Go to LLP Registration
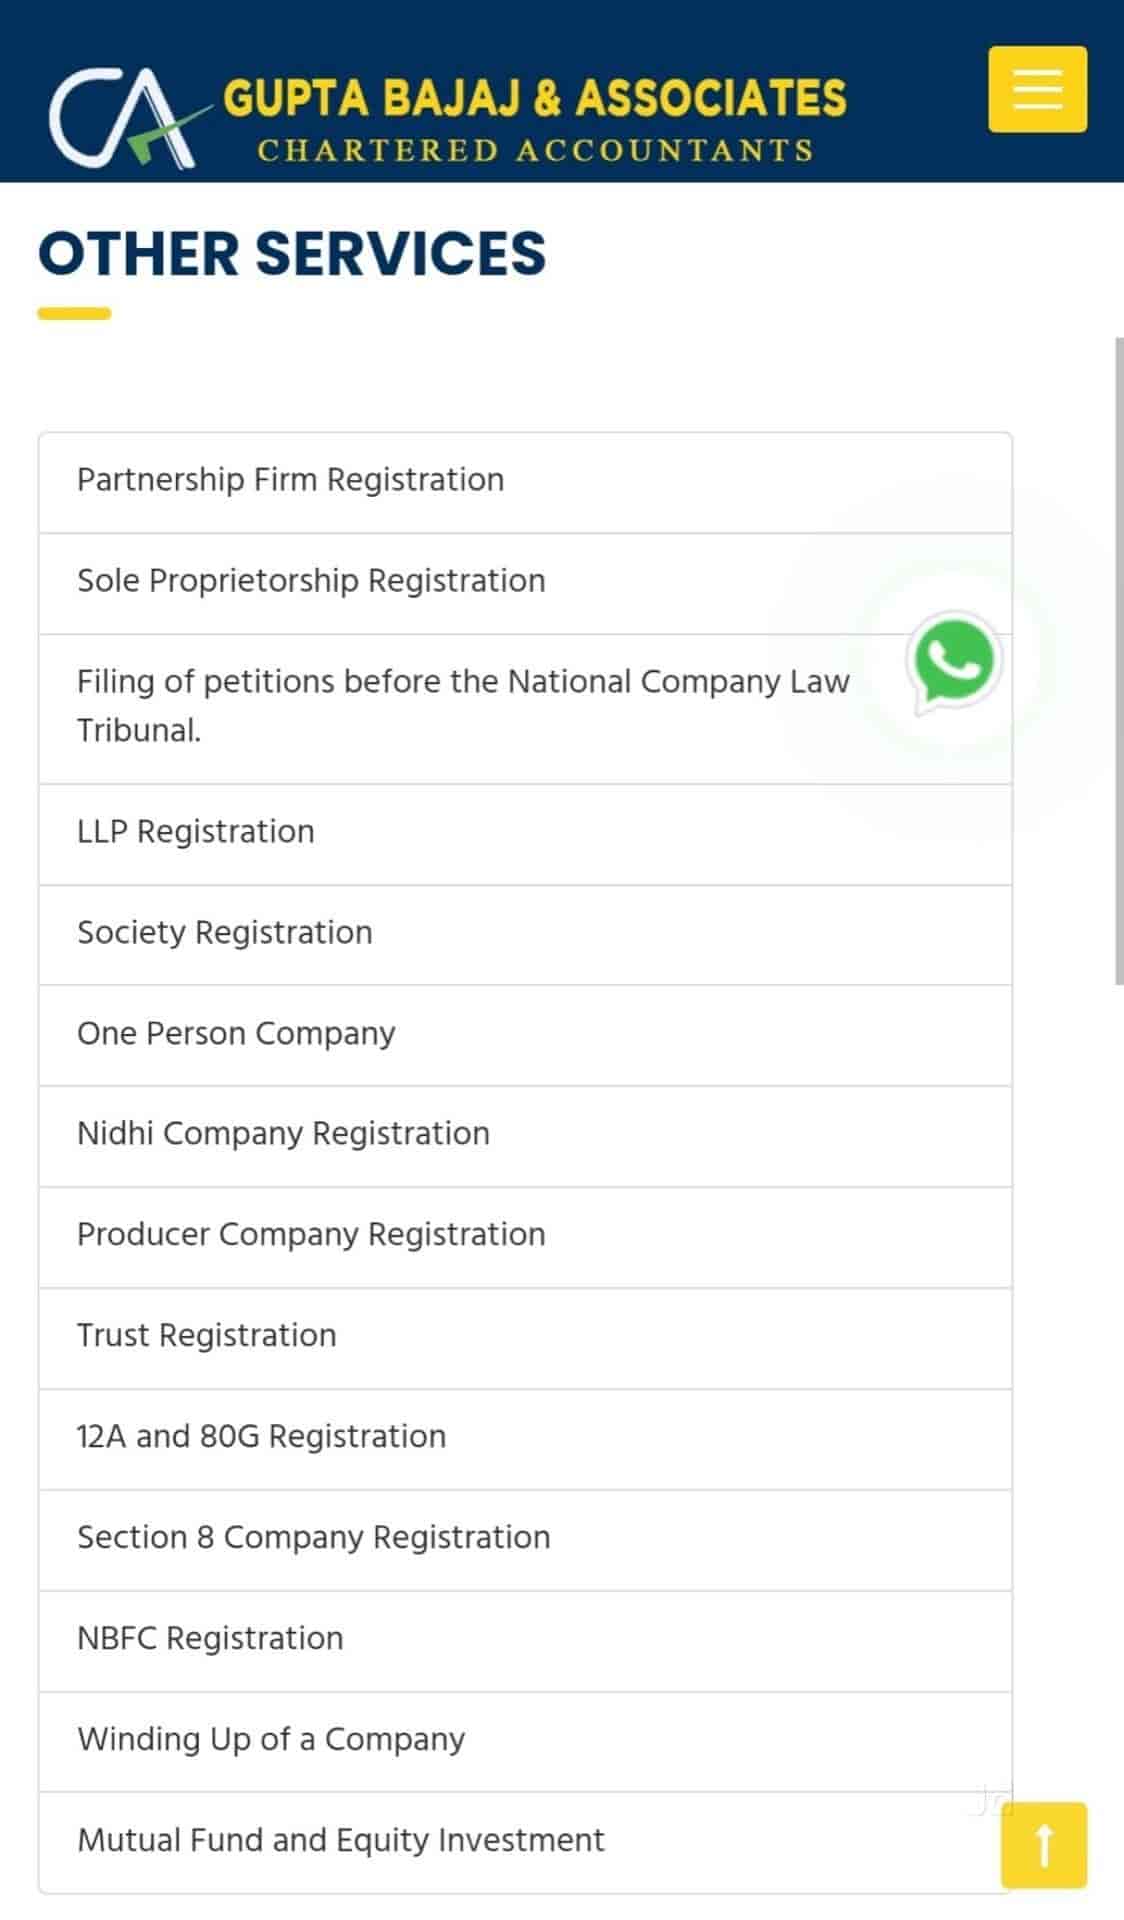The height and width of the screenshot is (1920, 1124). (196, 832)
